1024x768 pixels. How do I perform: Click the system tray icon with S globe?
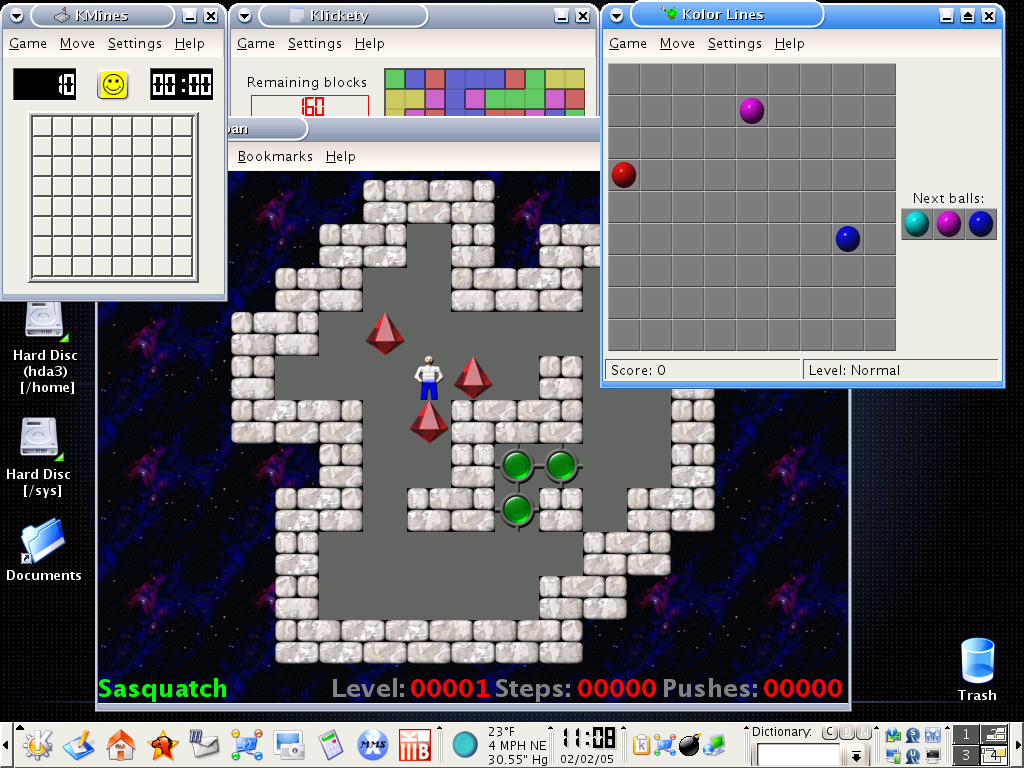click(913, 735)
